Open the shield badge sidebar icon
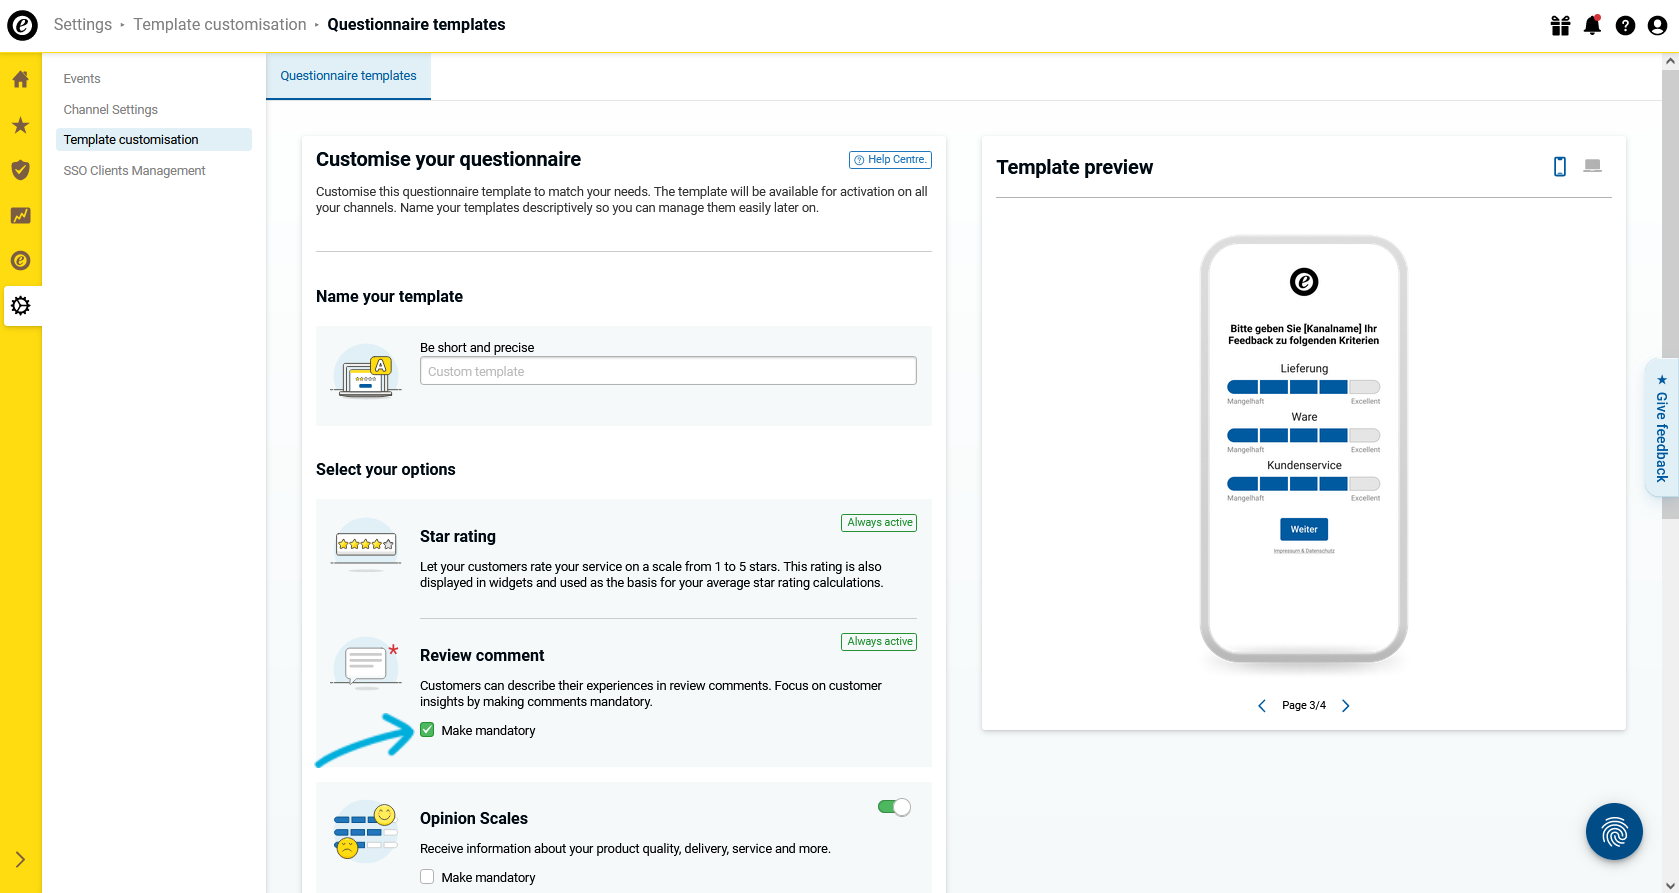The height and width of the screenshot is (893, 1679). coord(20,170)
